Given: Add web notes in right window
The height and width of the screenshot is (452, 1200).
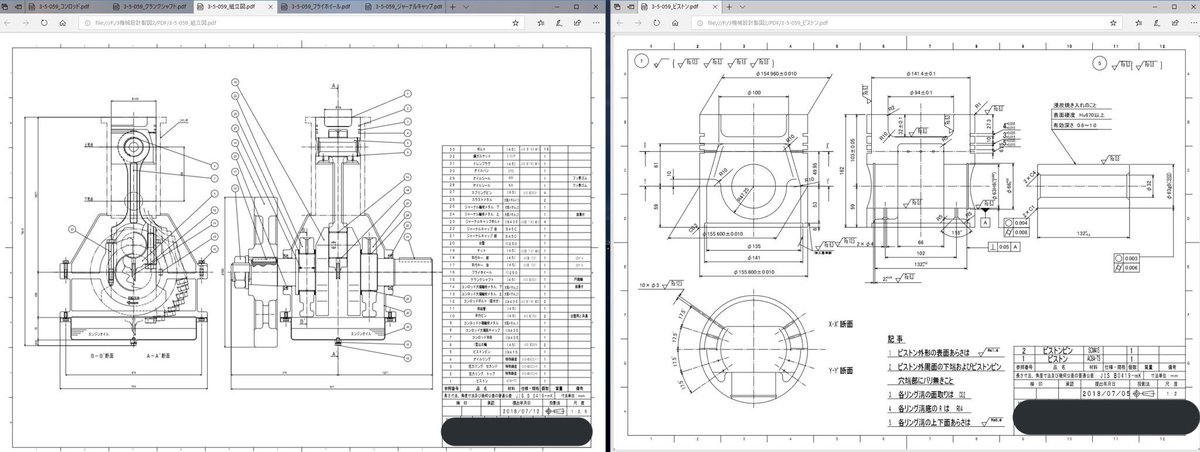Looking at the screenshot, I should 1156,22.
